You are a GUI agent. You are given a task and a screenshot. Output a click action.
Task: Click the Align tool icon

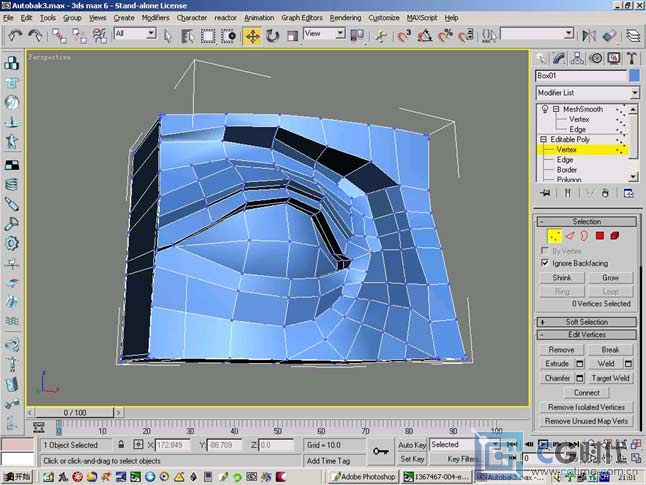[x=609, y=36]
